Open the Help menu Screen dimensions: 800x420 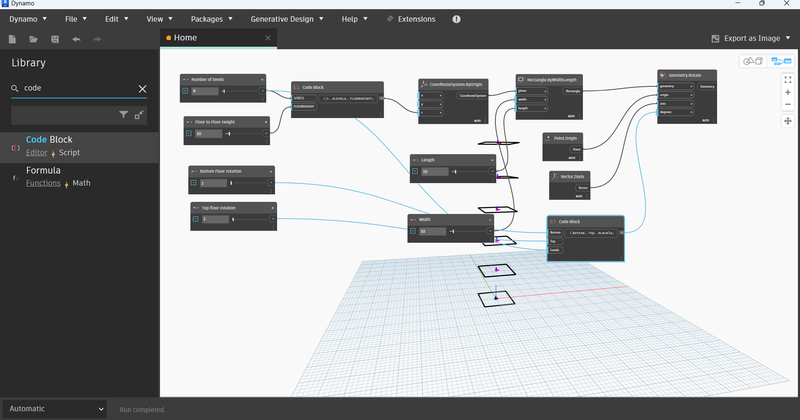[354, 19]
